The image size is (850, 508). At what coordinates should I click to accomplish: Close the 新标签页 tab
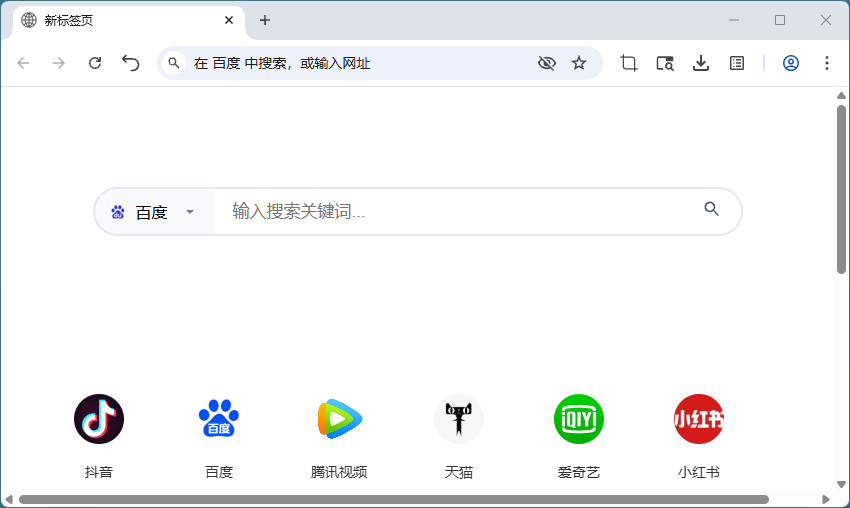[229, 20]
